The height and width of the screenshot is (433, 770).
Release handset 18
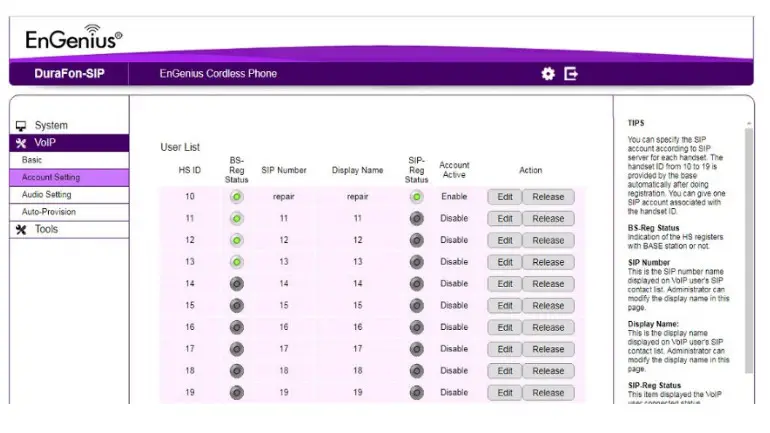click(x=548, y=371)
